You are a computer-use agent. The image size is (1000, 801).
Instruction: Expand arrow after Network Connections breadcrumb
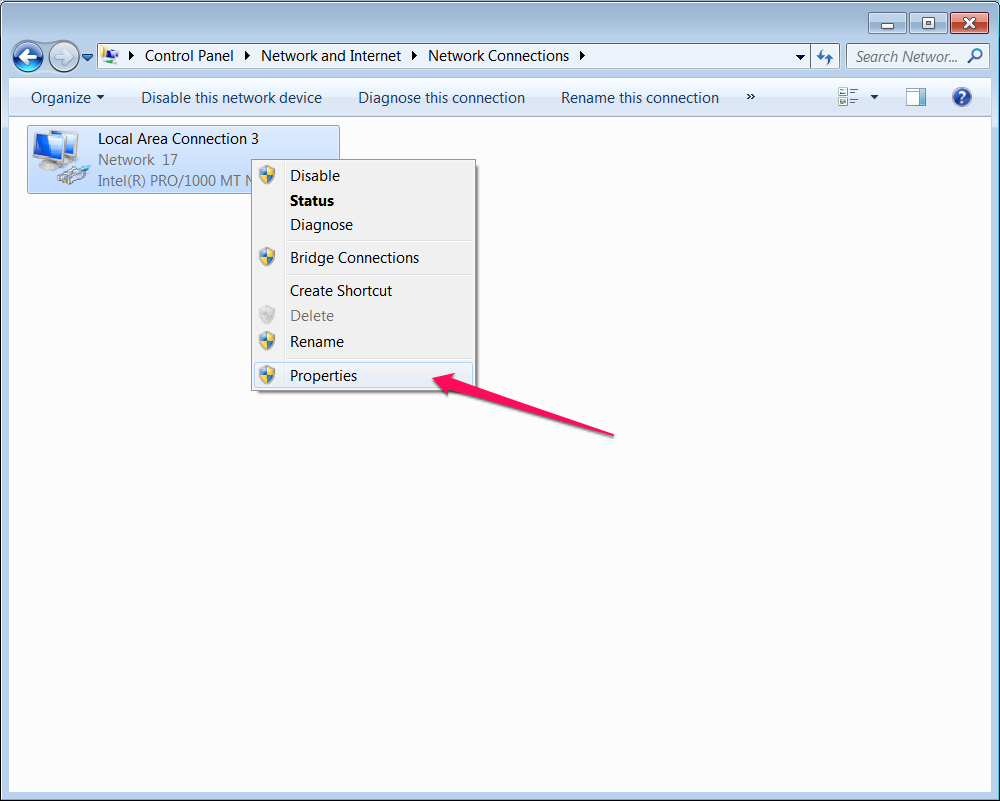click(x=582, y=56)
